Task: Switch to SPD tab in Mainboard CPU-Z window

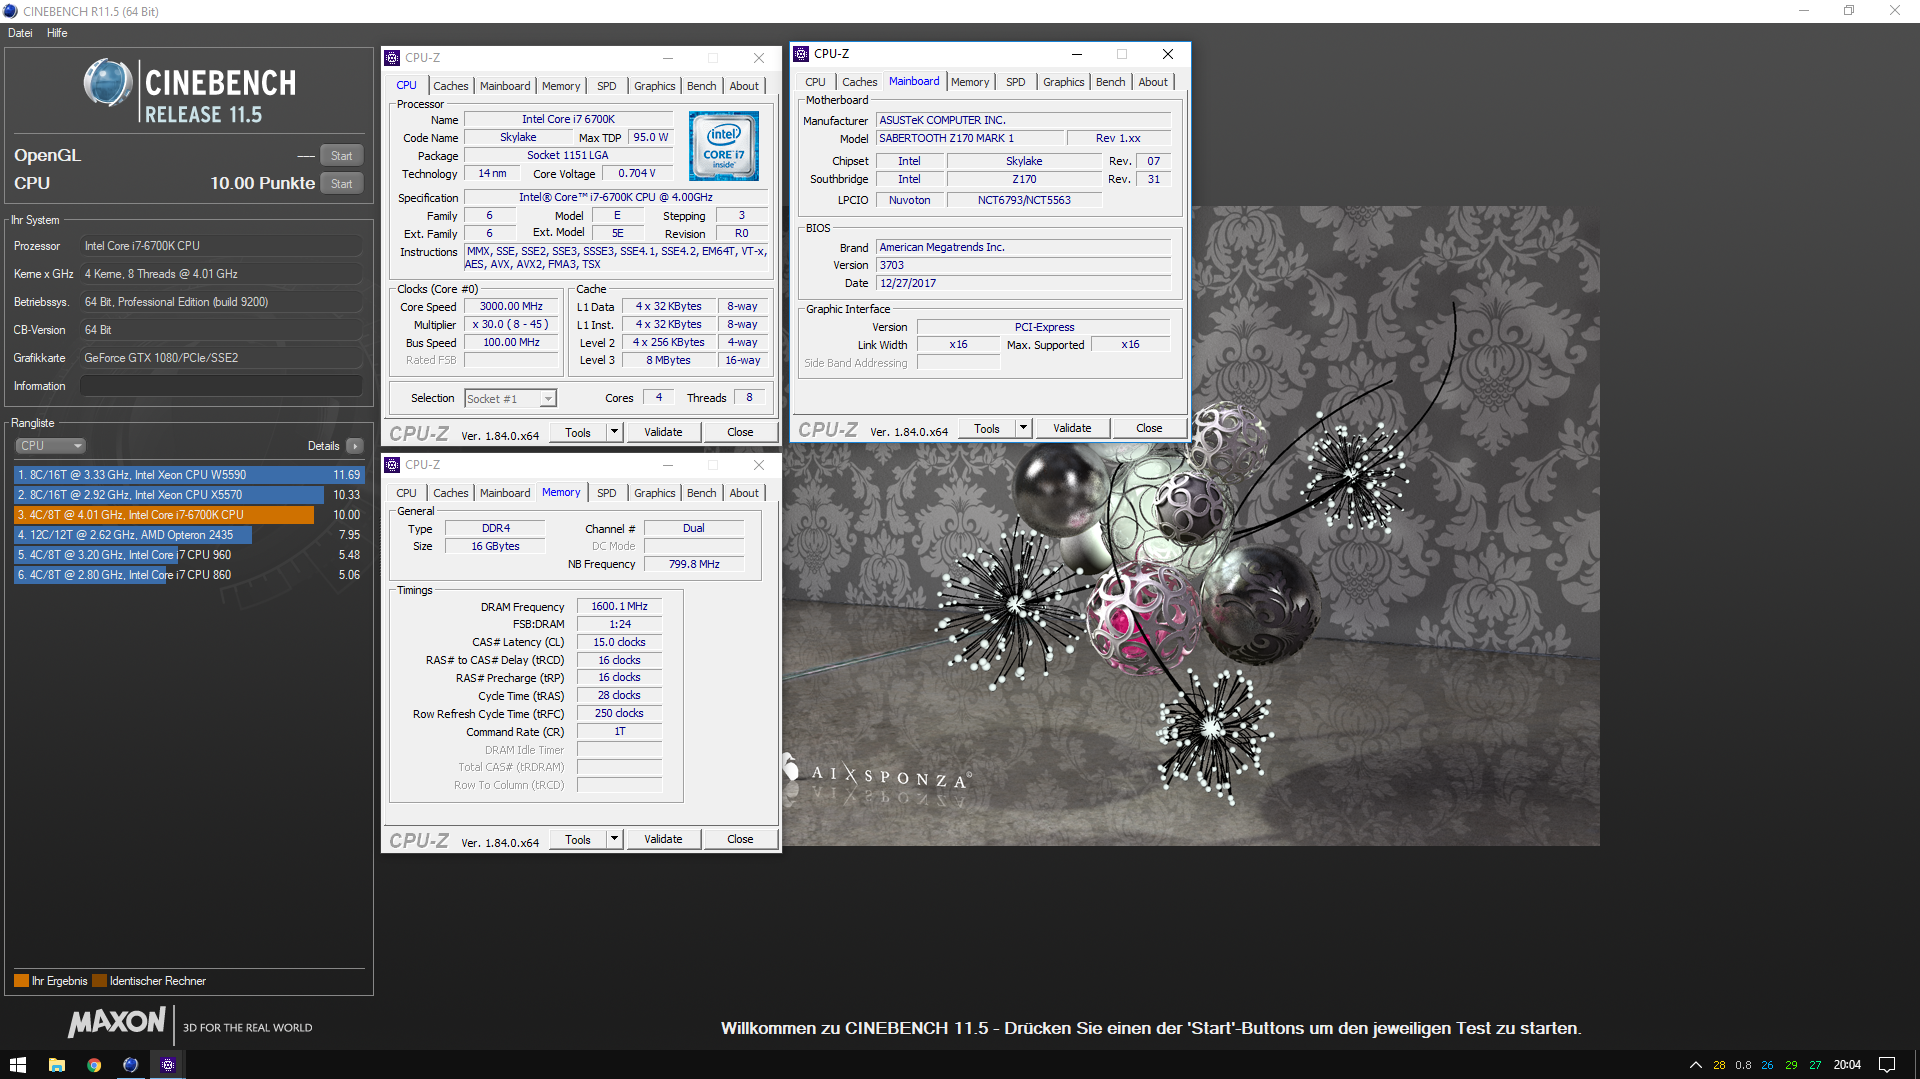Action: 1015,82
